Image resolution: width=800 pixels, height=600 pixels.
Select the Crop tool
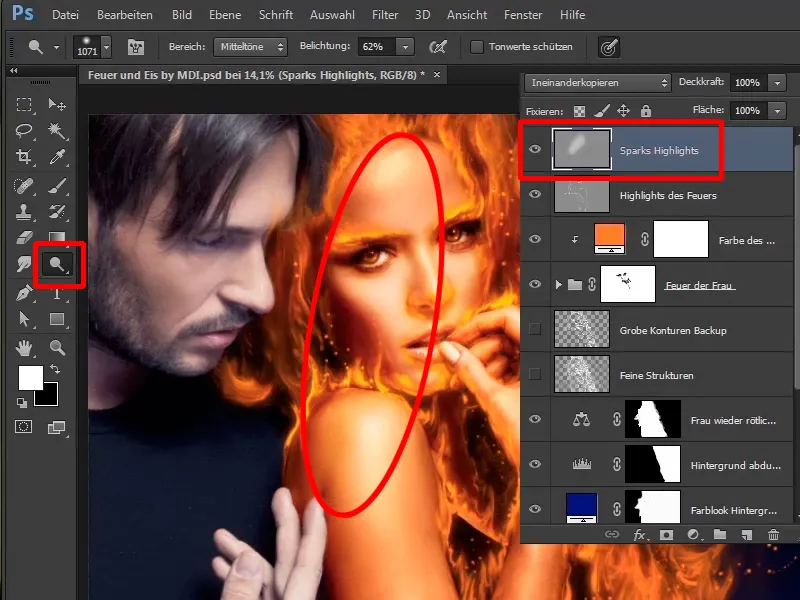point(23,157)
